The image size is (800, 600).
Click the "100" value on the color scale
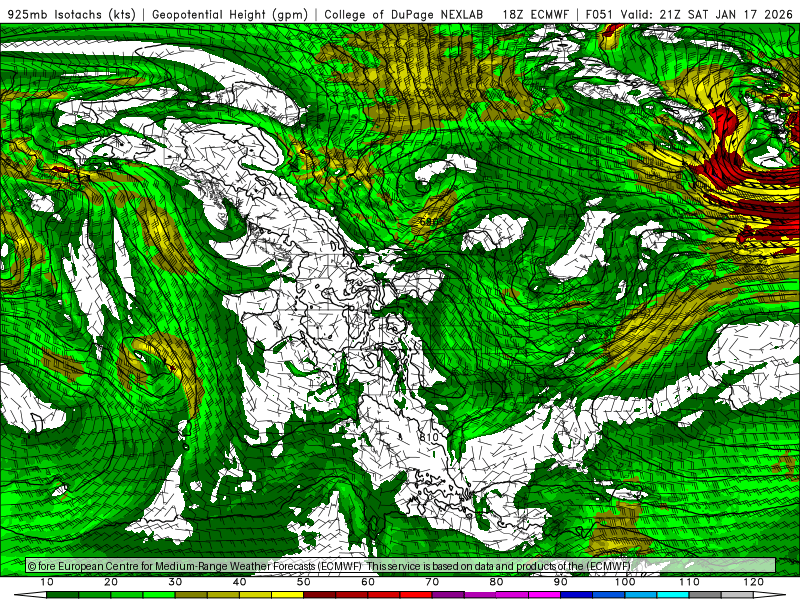click(x=625, y=582)
